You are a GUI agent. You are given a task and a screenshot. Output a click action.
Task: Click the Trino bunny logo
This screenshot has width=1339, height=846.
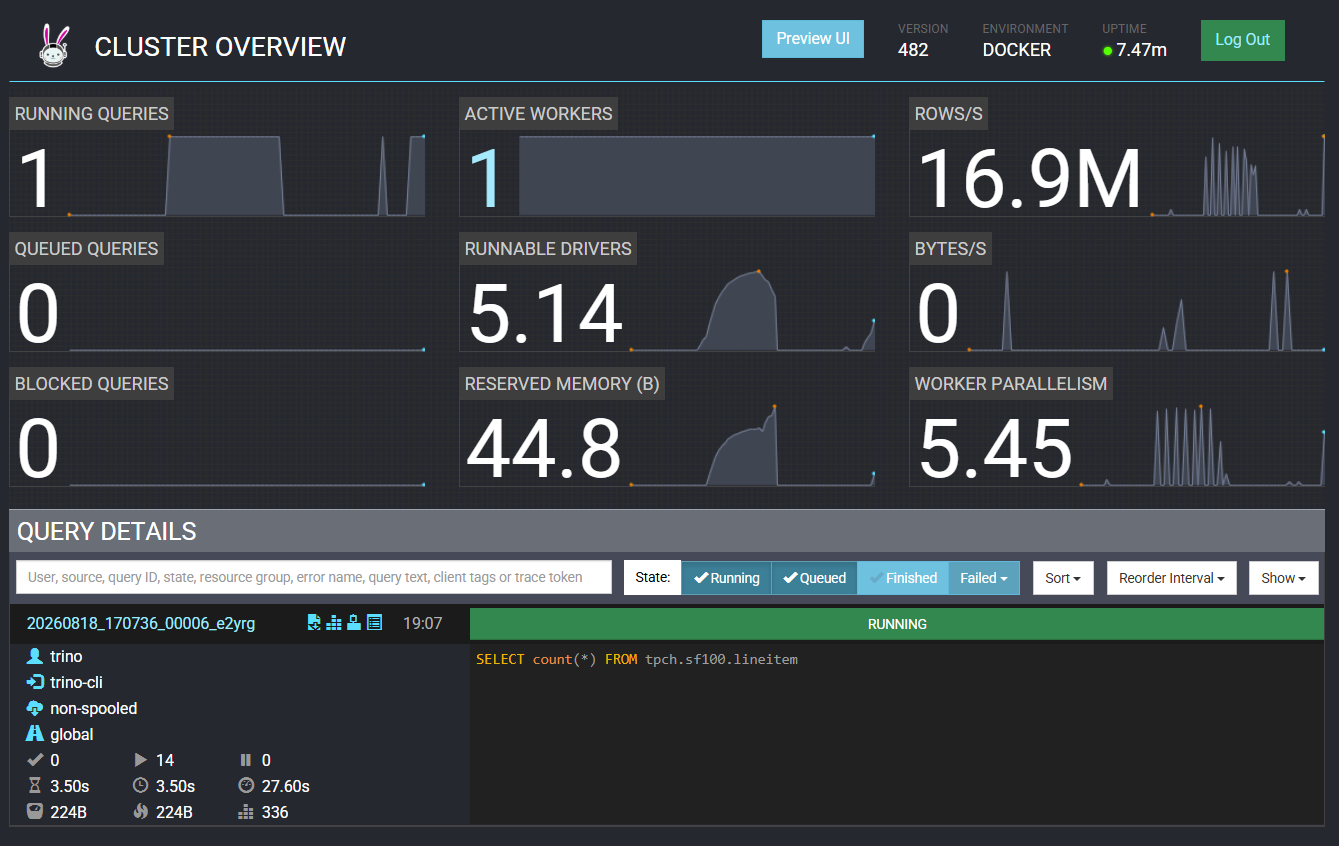coord(54,46)
